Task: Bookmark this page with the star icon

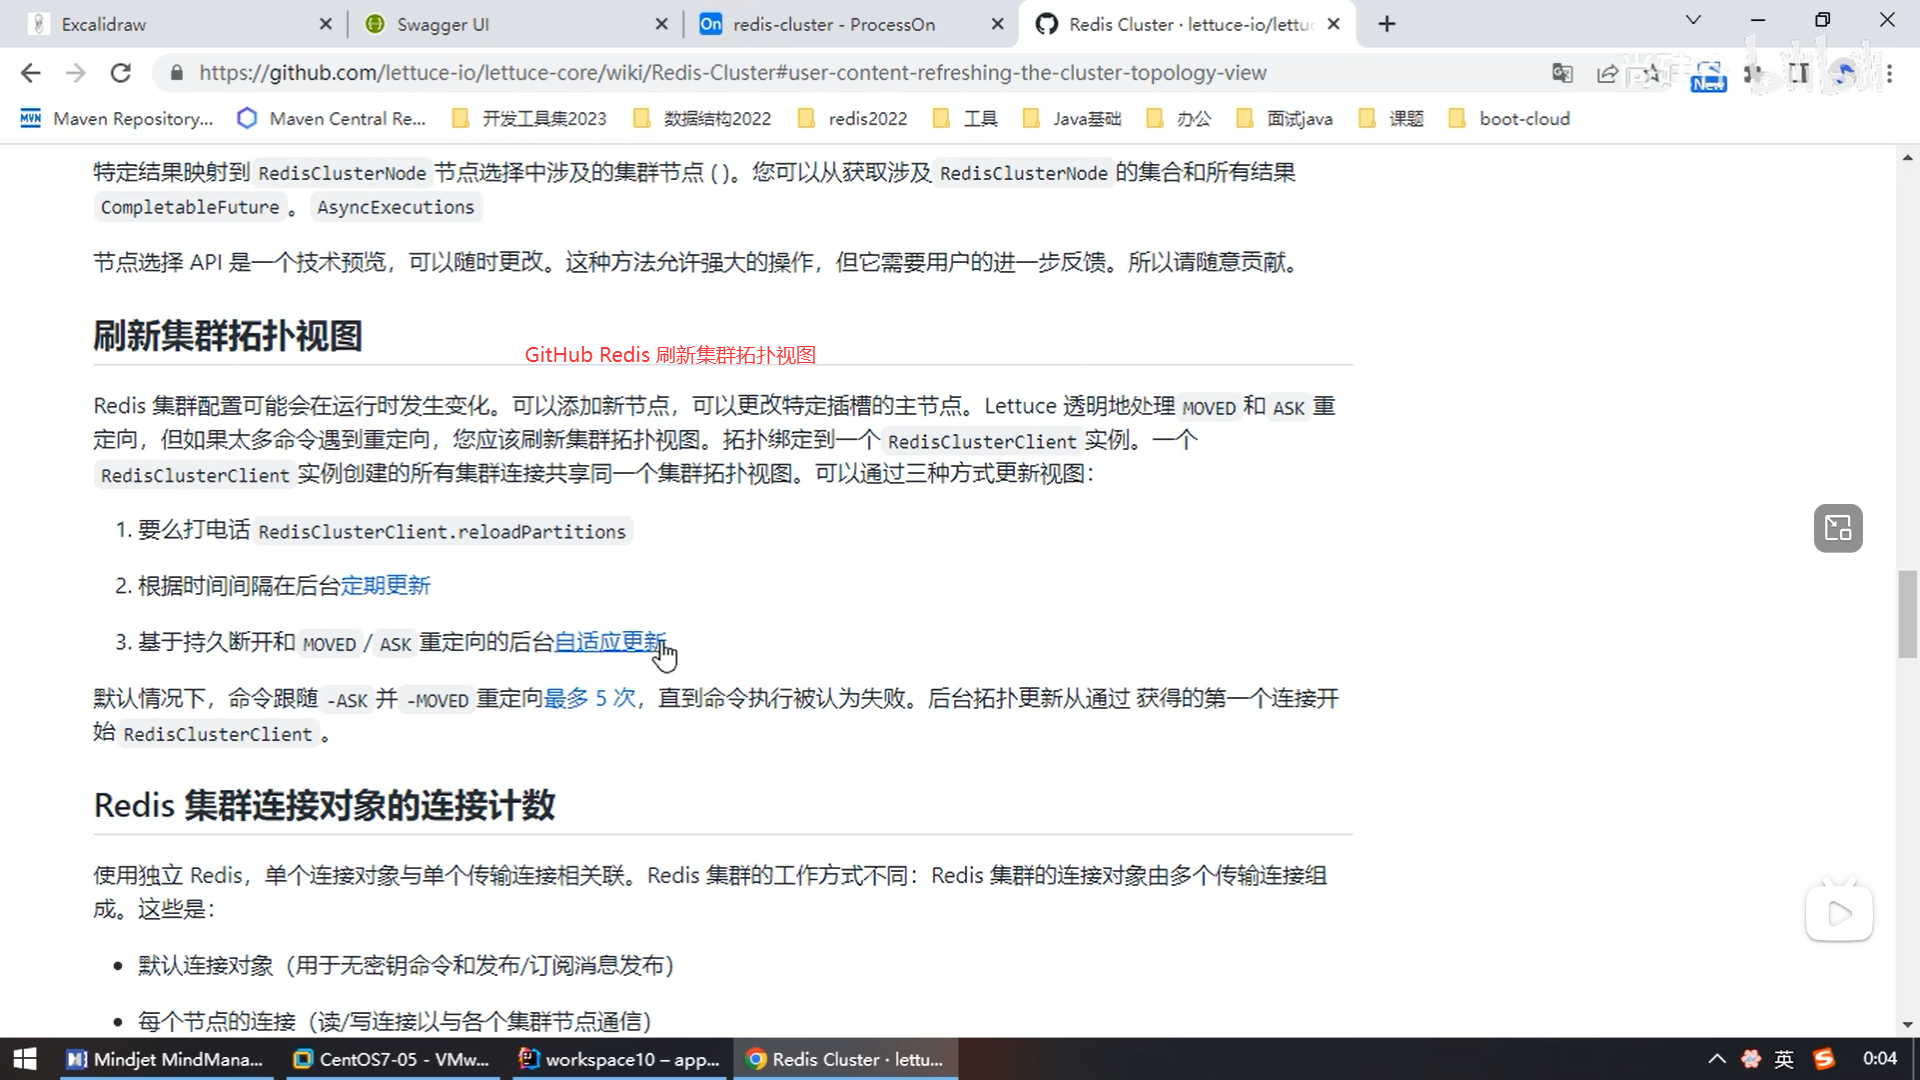Action: pos(1652,73)
